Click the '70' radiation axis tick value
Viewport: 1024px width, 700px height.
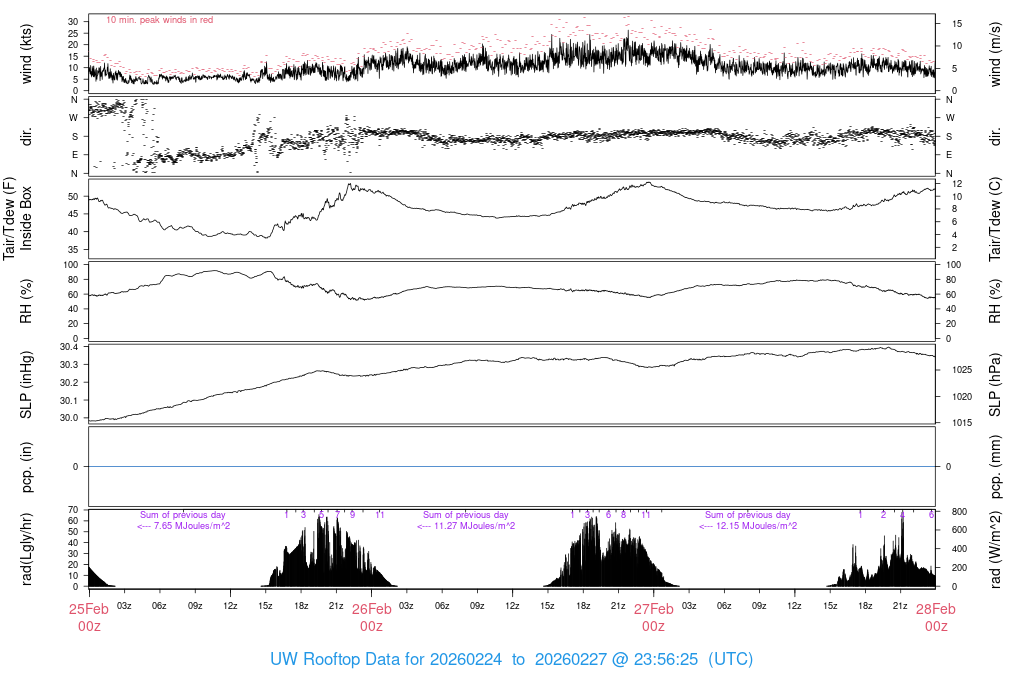pyautogui.click(x=73, y=510)
